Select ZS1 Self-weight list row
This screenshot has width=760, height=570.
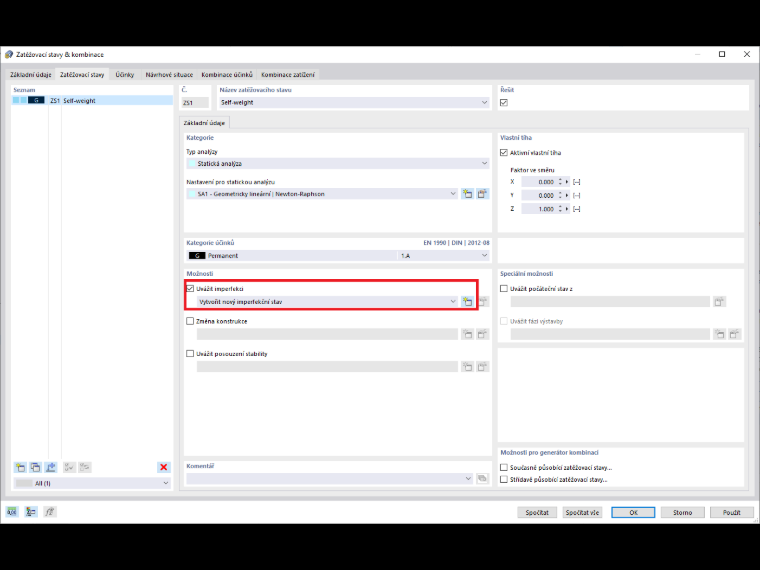pos(92,100)
